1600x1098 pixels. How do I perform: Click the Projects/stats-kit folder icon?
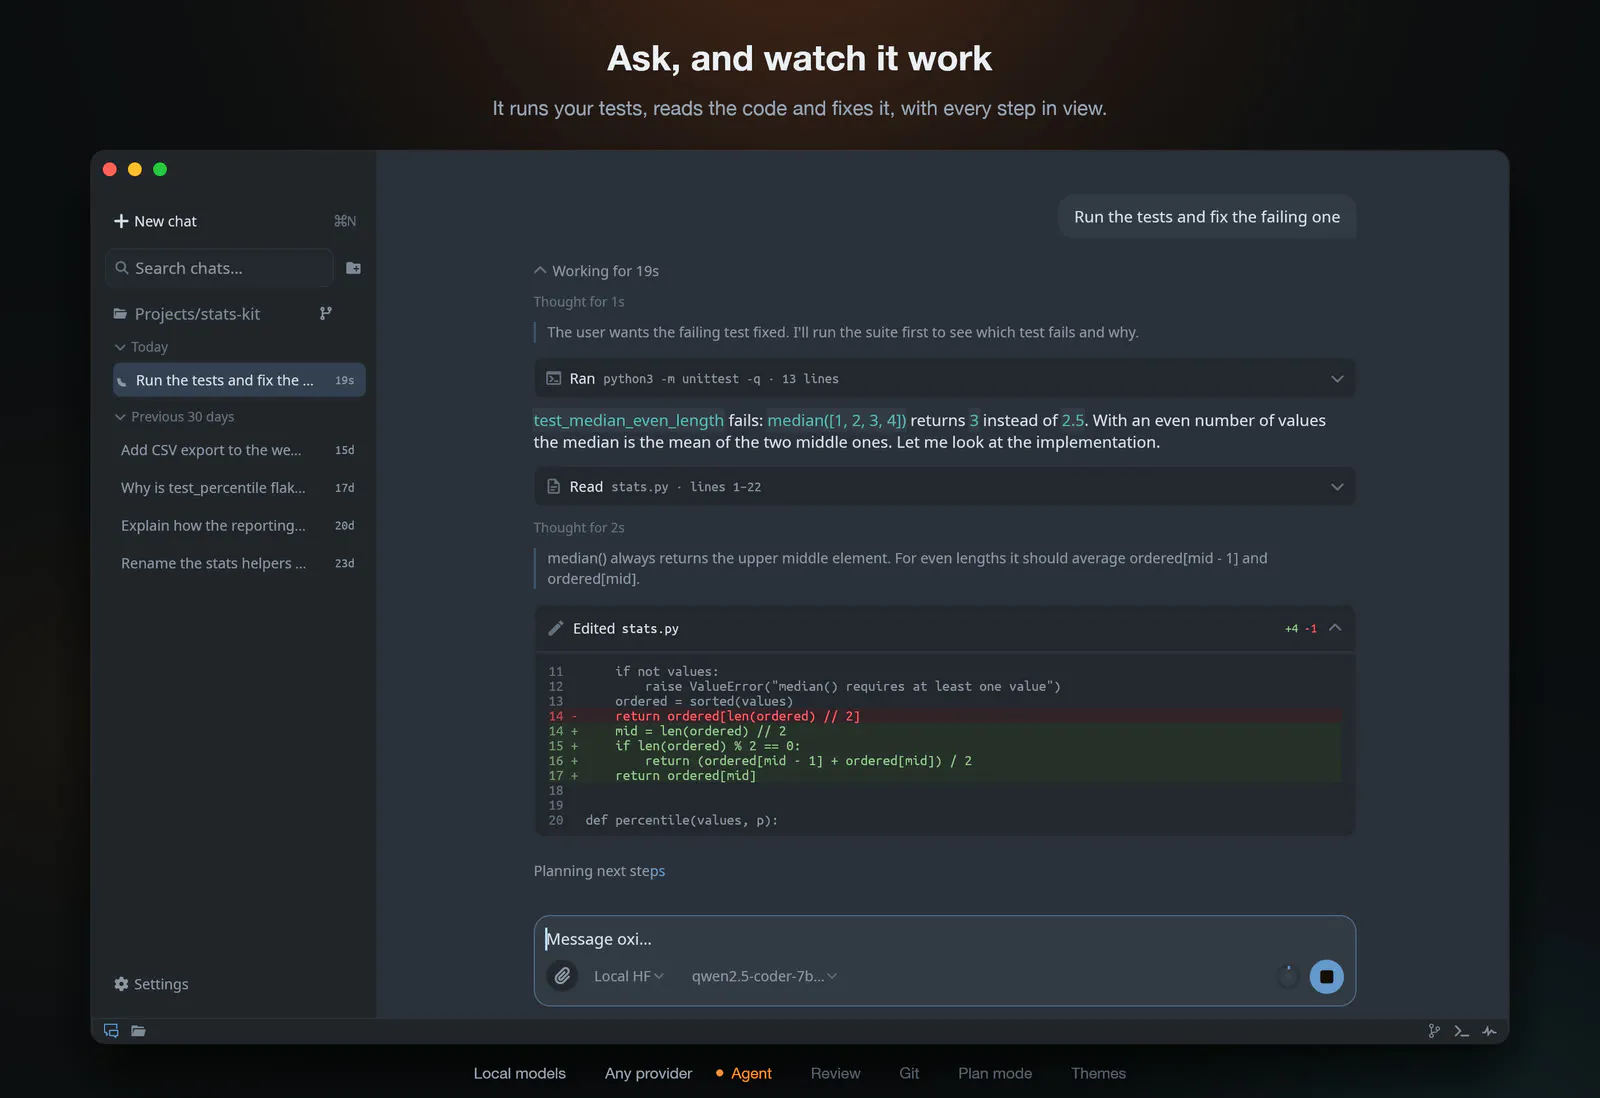point(120,314)
